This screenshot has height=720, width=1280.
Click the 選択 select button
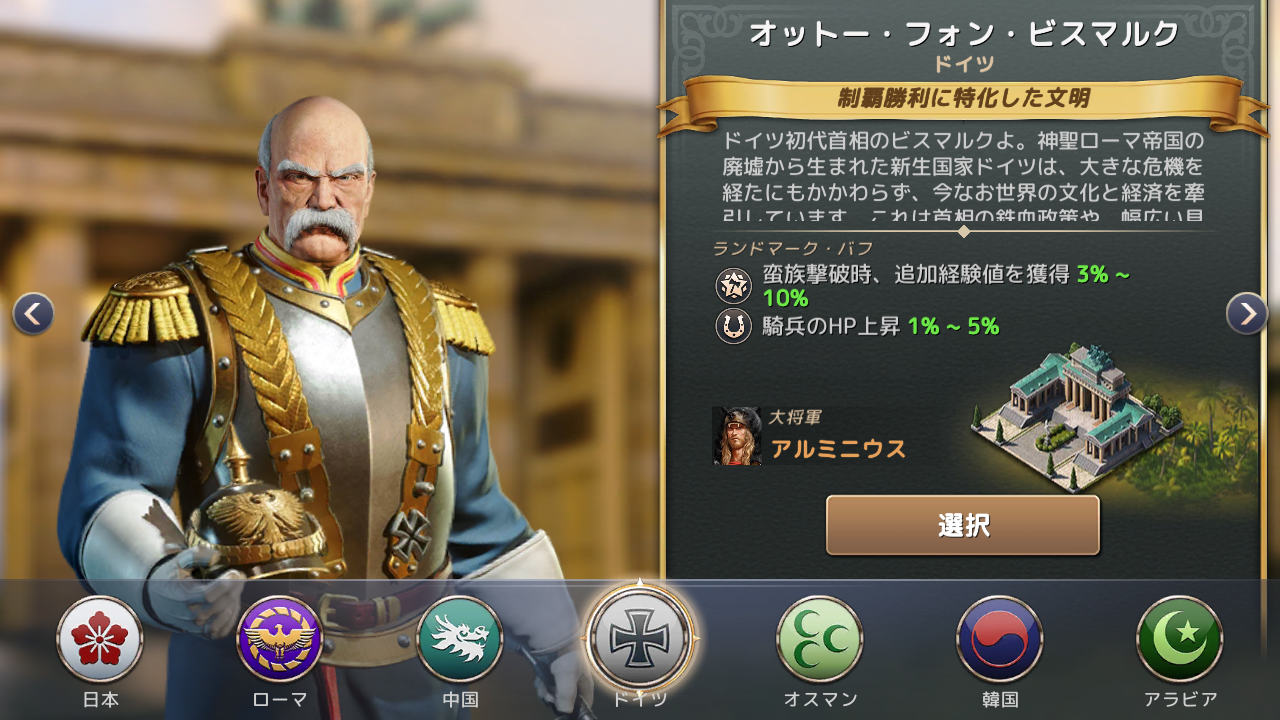click(963, 525)
